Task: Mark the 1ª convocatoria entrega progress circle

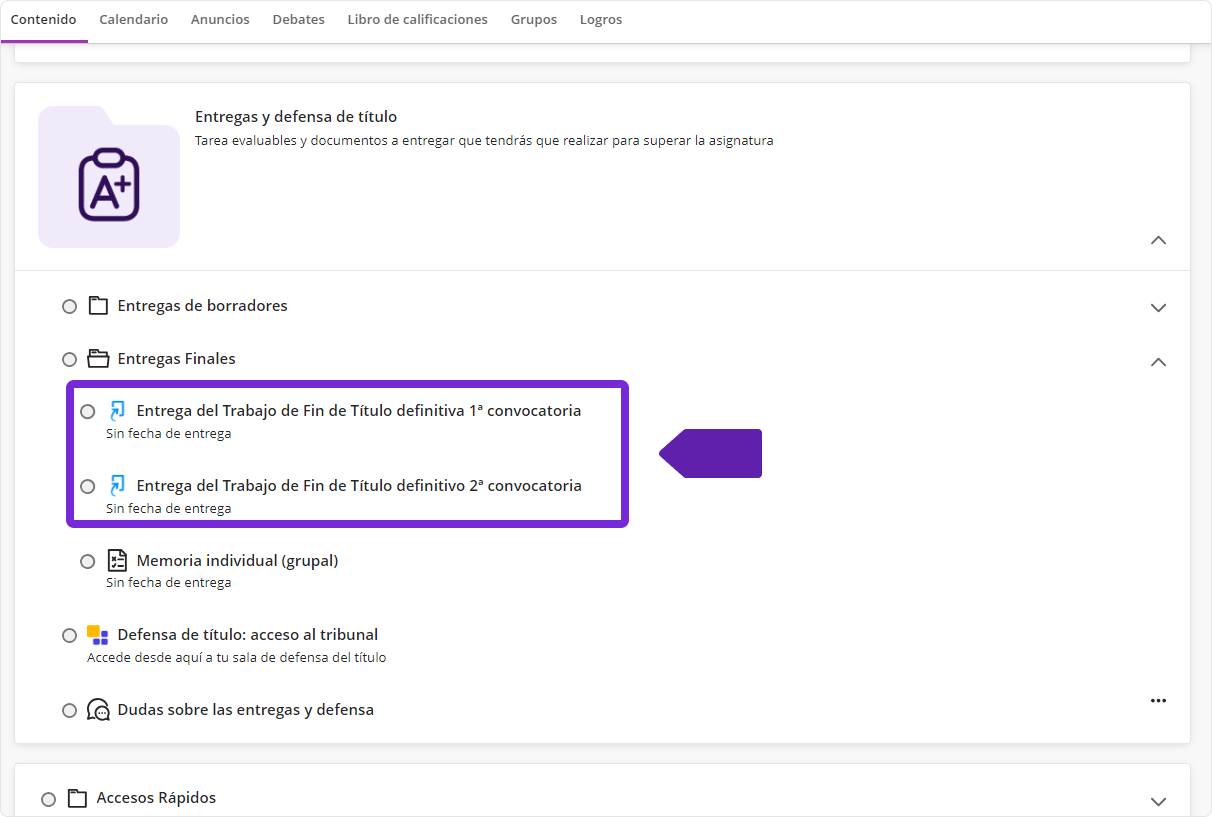Action: (x=88, y=411)
